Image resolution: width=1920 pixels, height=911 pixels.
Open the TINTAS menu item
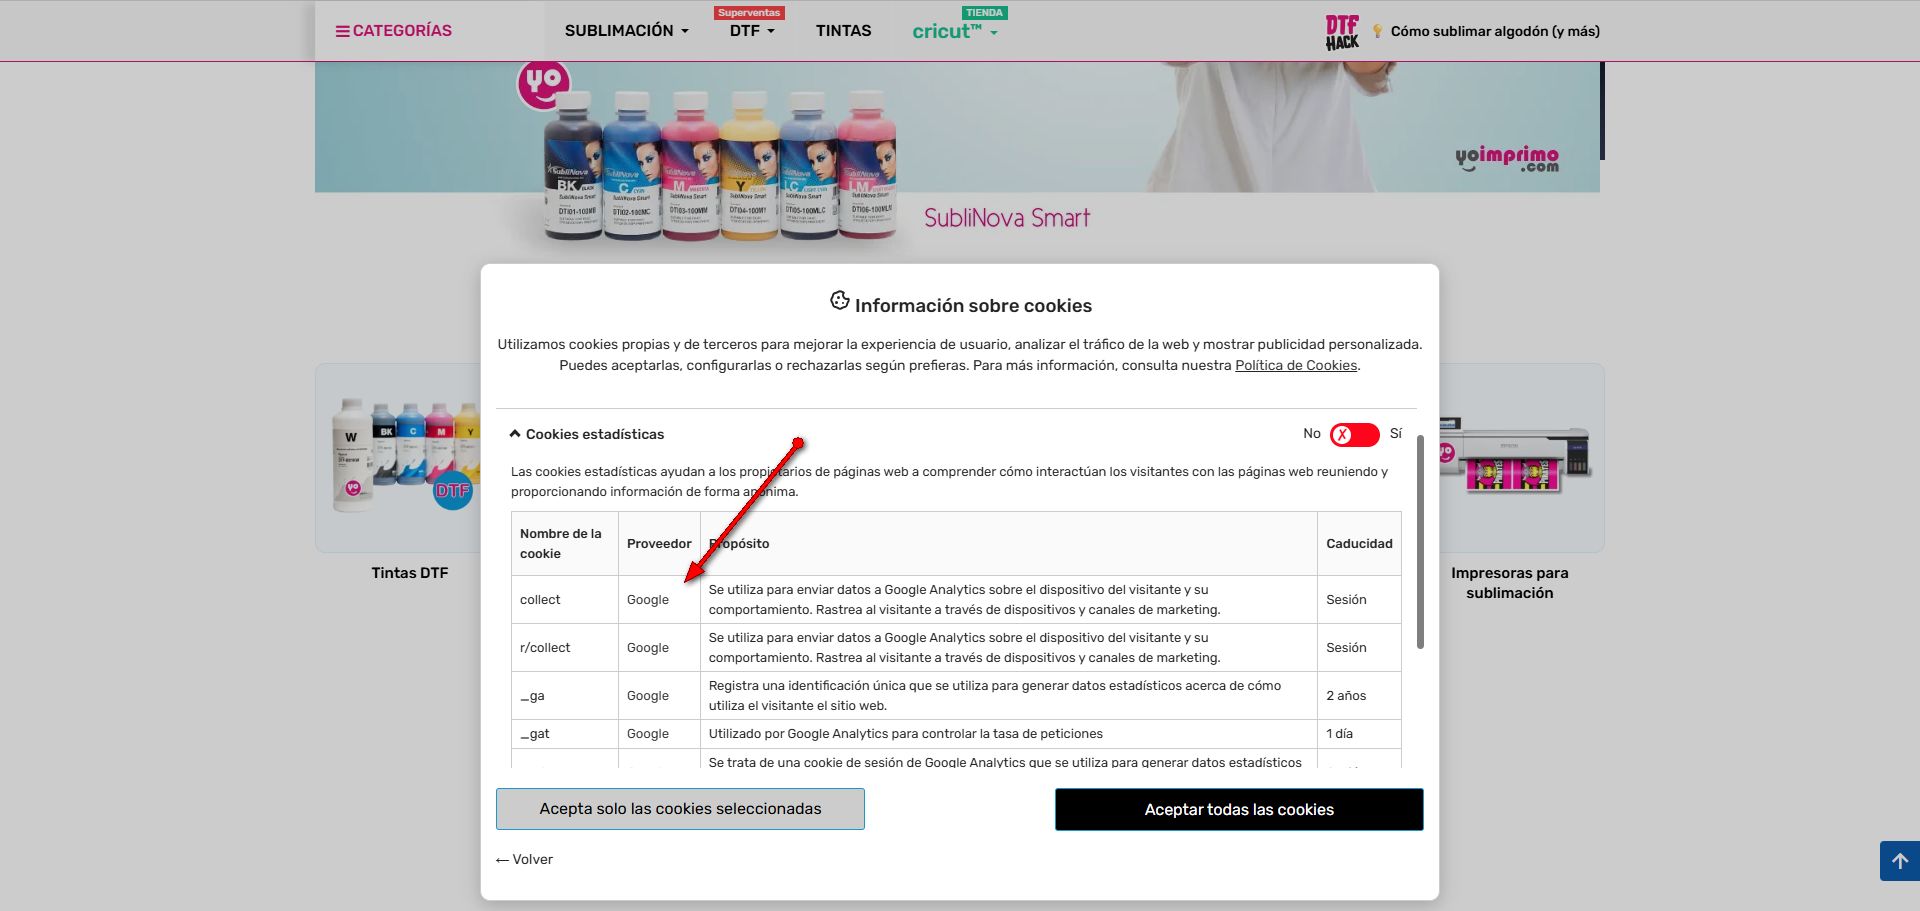[x=843, y=31]
